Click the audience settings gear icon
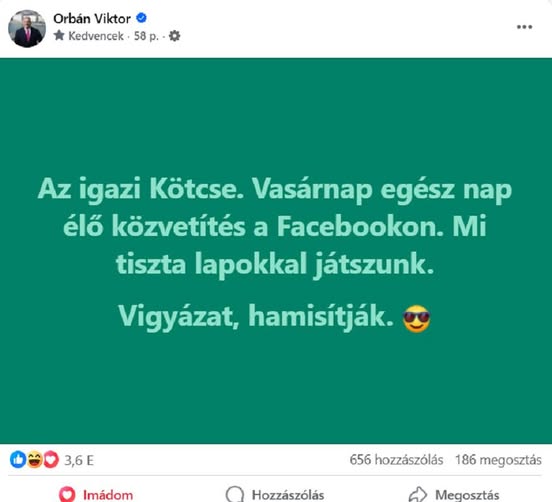The height and width of the screenshot is (502, 552). click(x=174, y=36)
